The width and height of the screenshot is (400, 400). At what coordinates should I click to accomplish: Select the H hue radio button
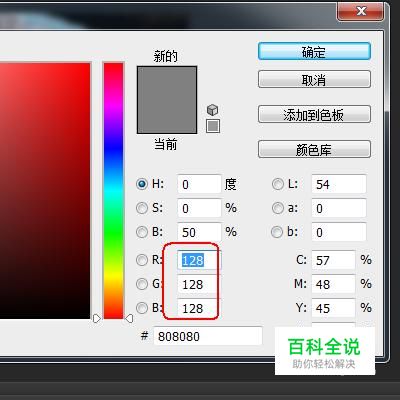142,184
